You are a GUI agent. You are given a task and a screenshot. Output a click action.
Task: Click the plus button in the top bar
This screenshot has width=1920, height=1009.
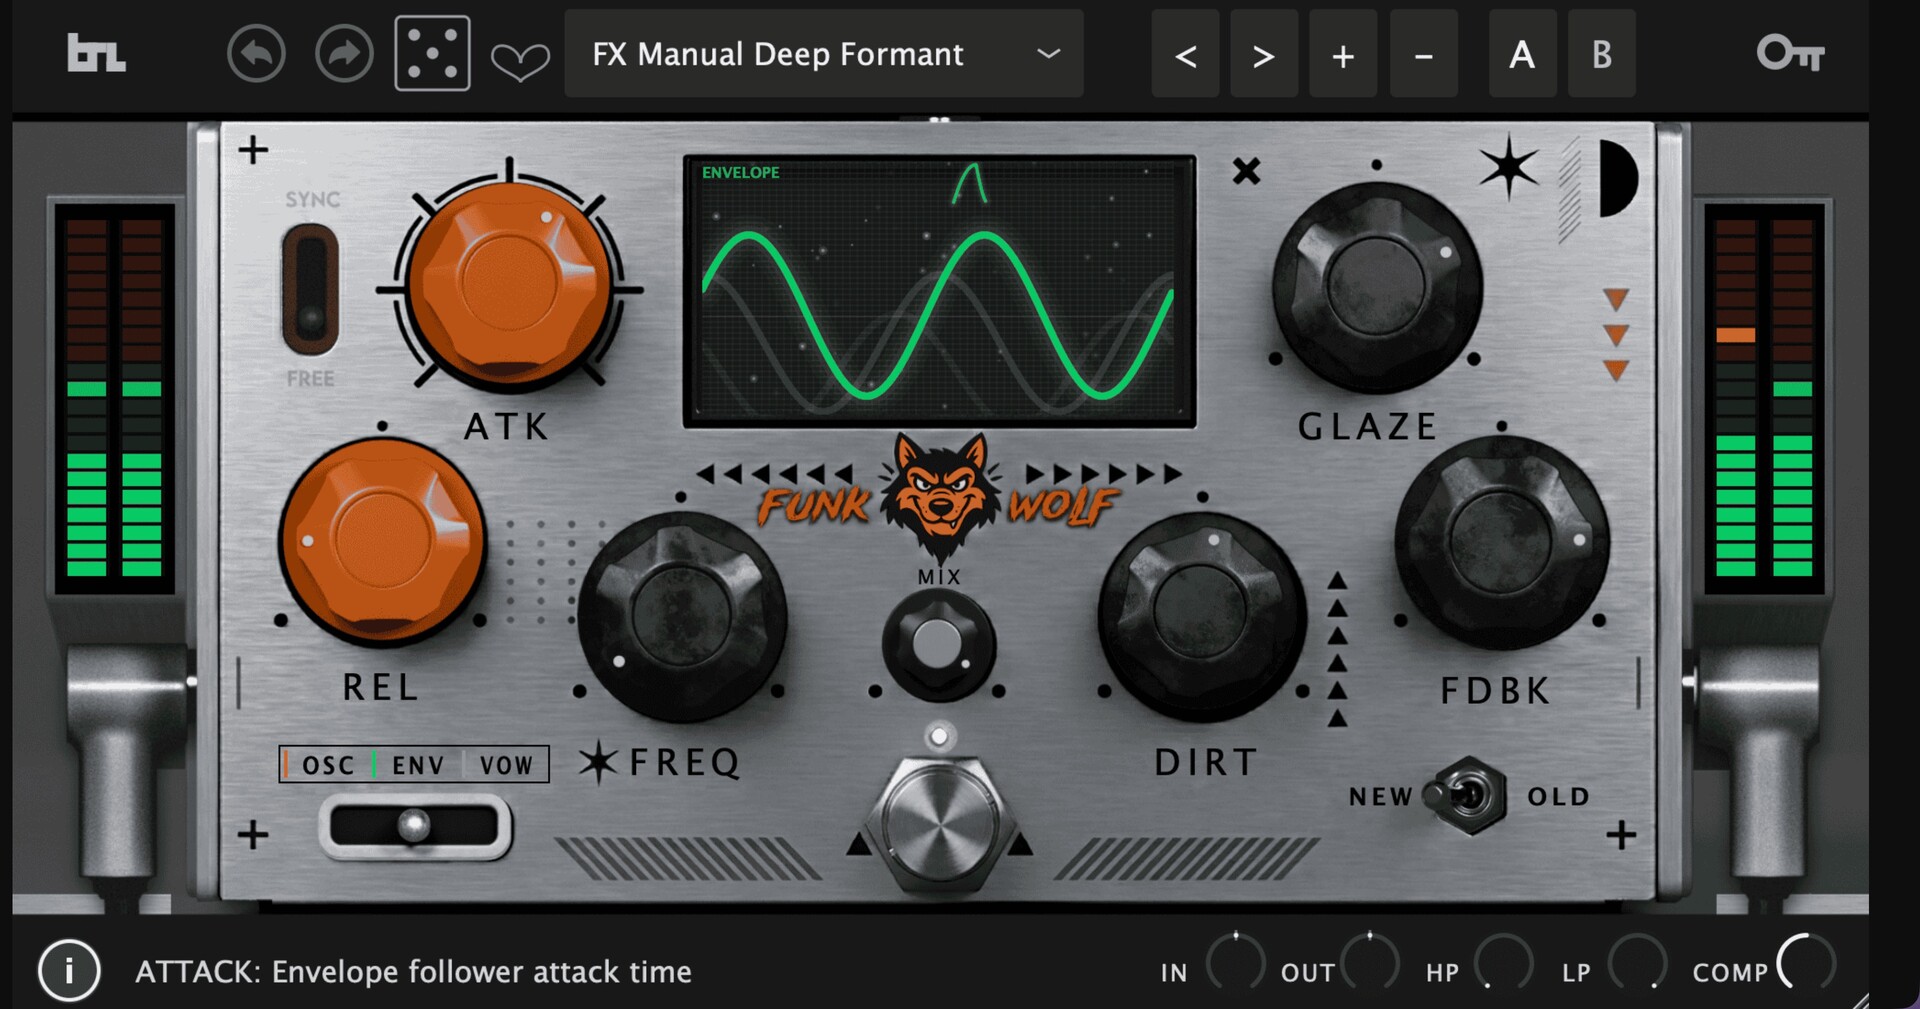[1342, 55]
